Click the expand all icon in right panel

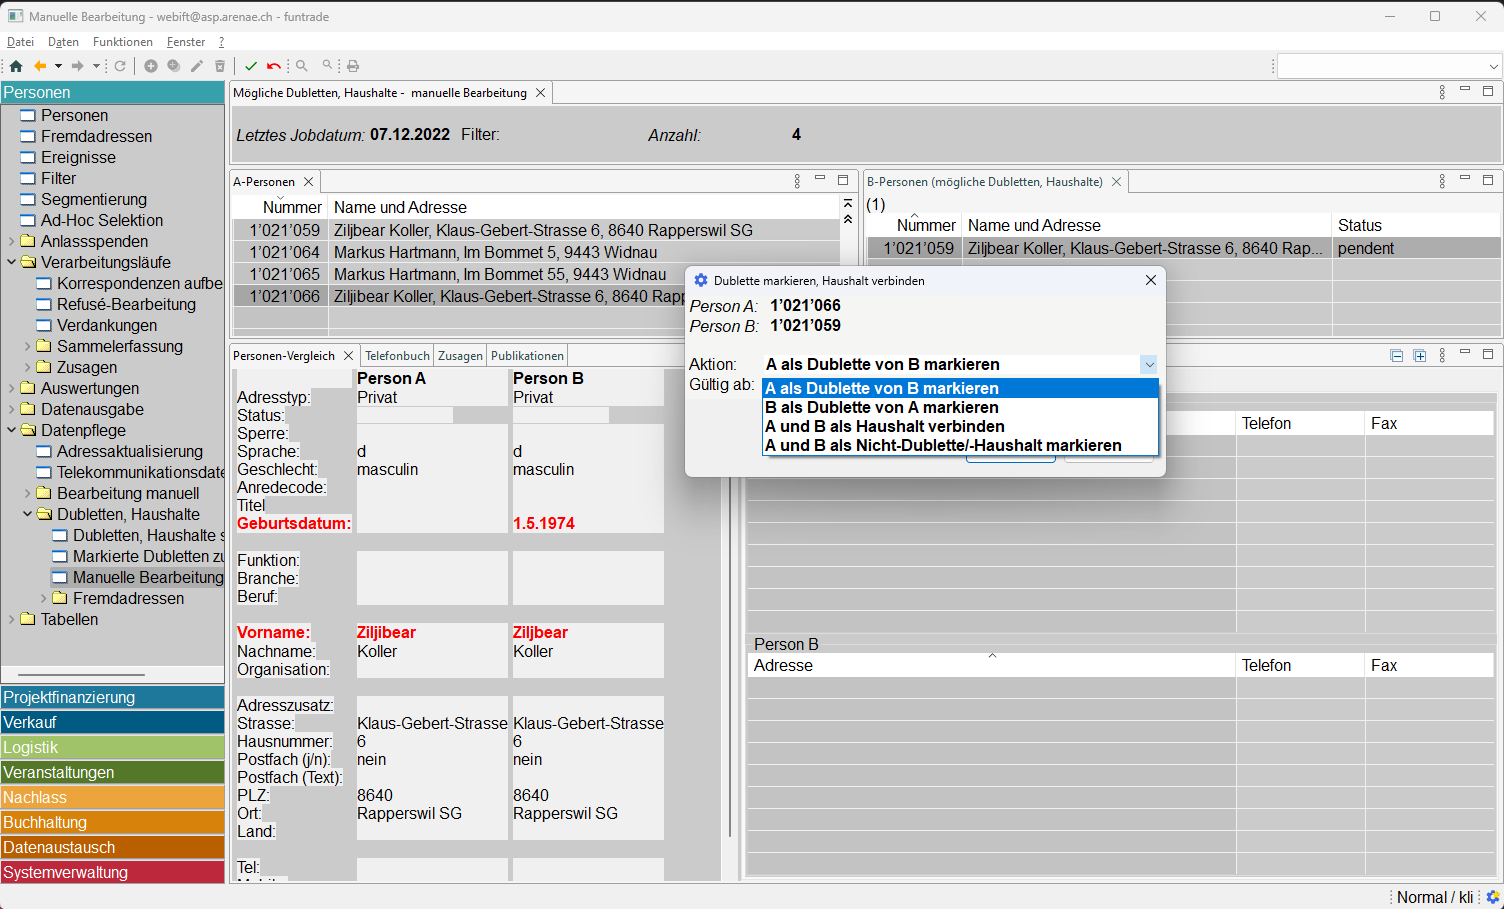pyautogui.click(x=1419, y=356)
